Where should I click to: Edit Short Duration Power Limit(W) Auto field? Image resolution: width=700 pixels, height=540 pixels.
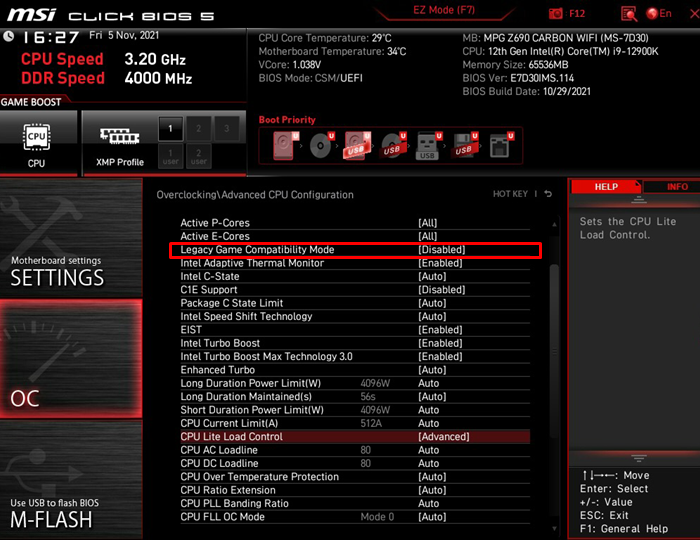click(x=429, y=410)
